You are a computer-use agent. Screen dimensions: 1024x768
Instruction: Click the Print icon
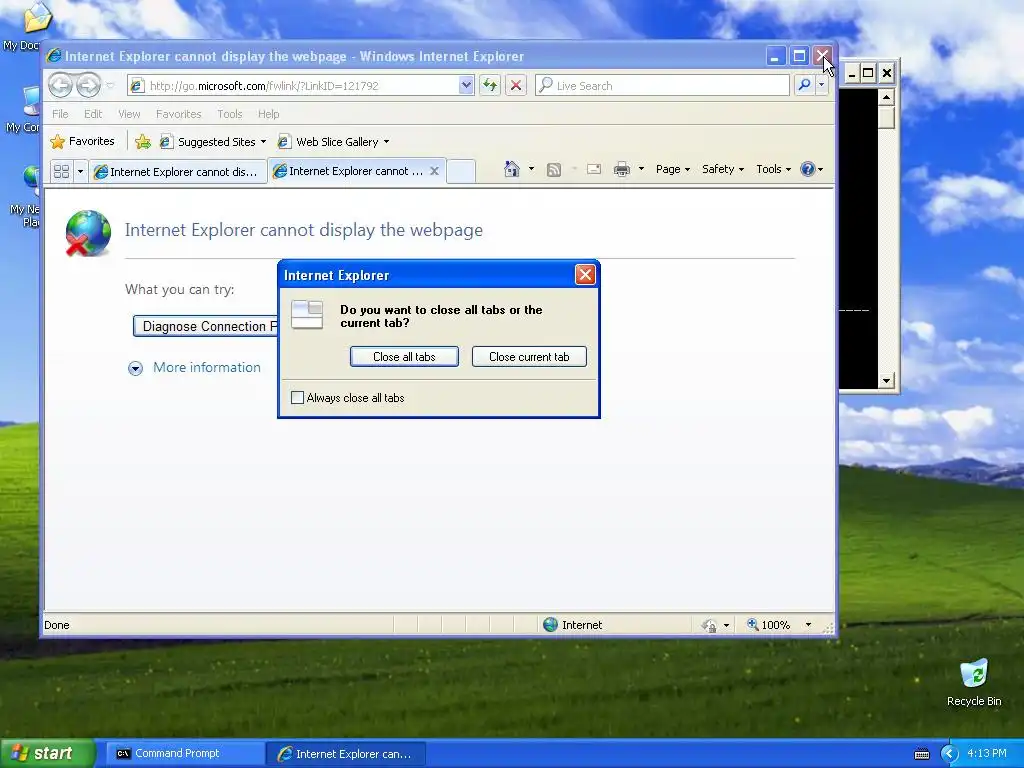tap(622, 170)
